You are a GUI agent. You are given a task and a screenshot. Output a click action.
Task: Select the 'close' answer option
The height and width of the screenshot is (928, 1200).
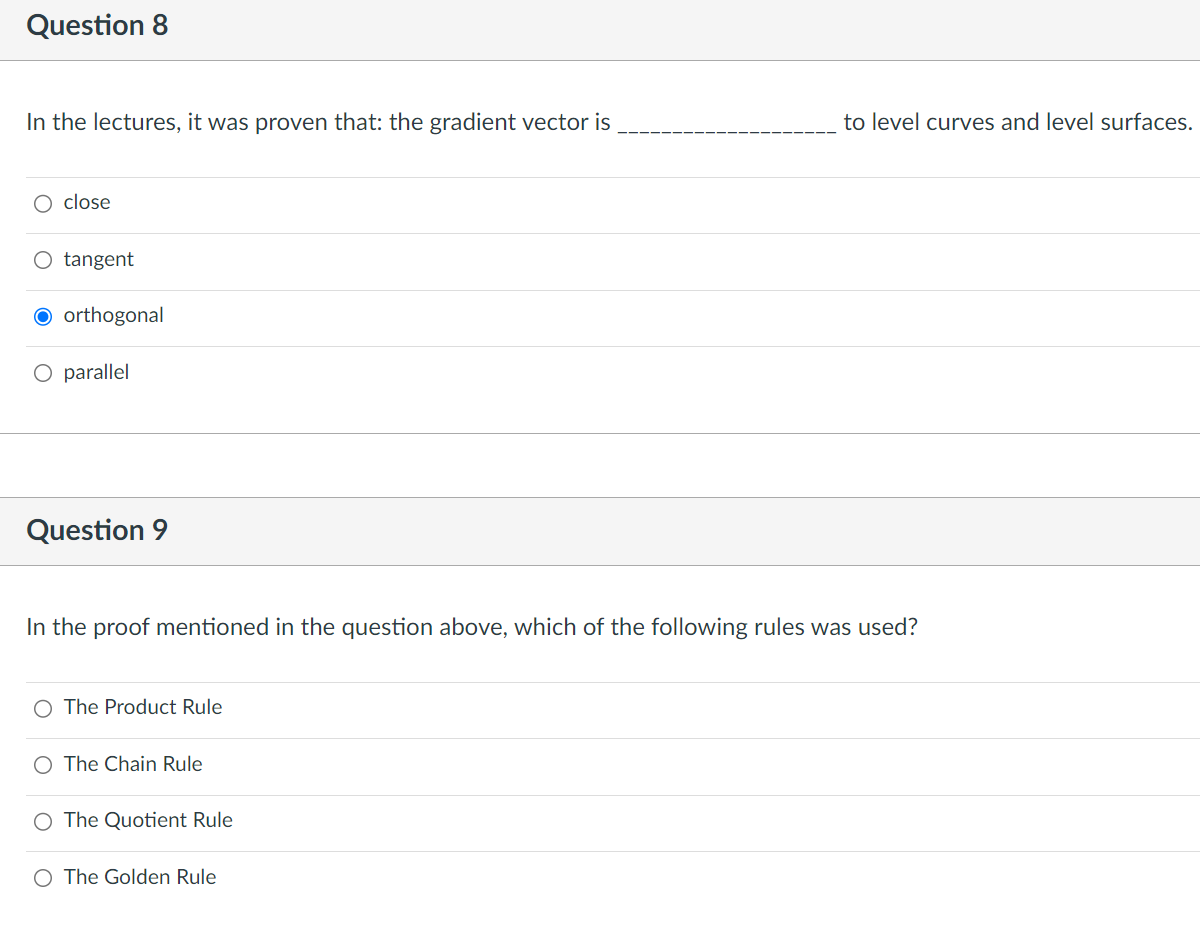[43, 203]
